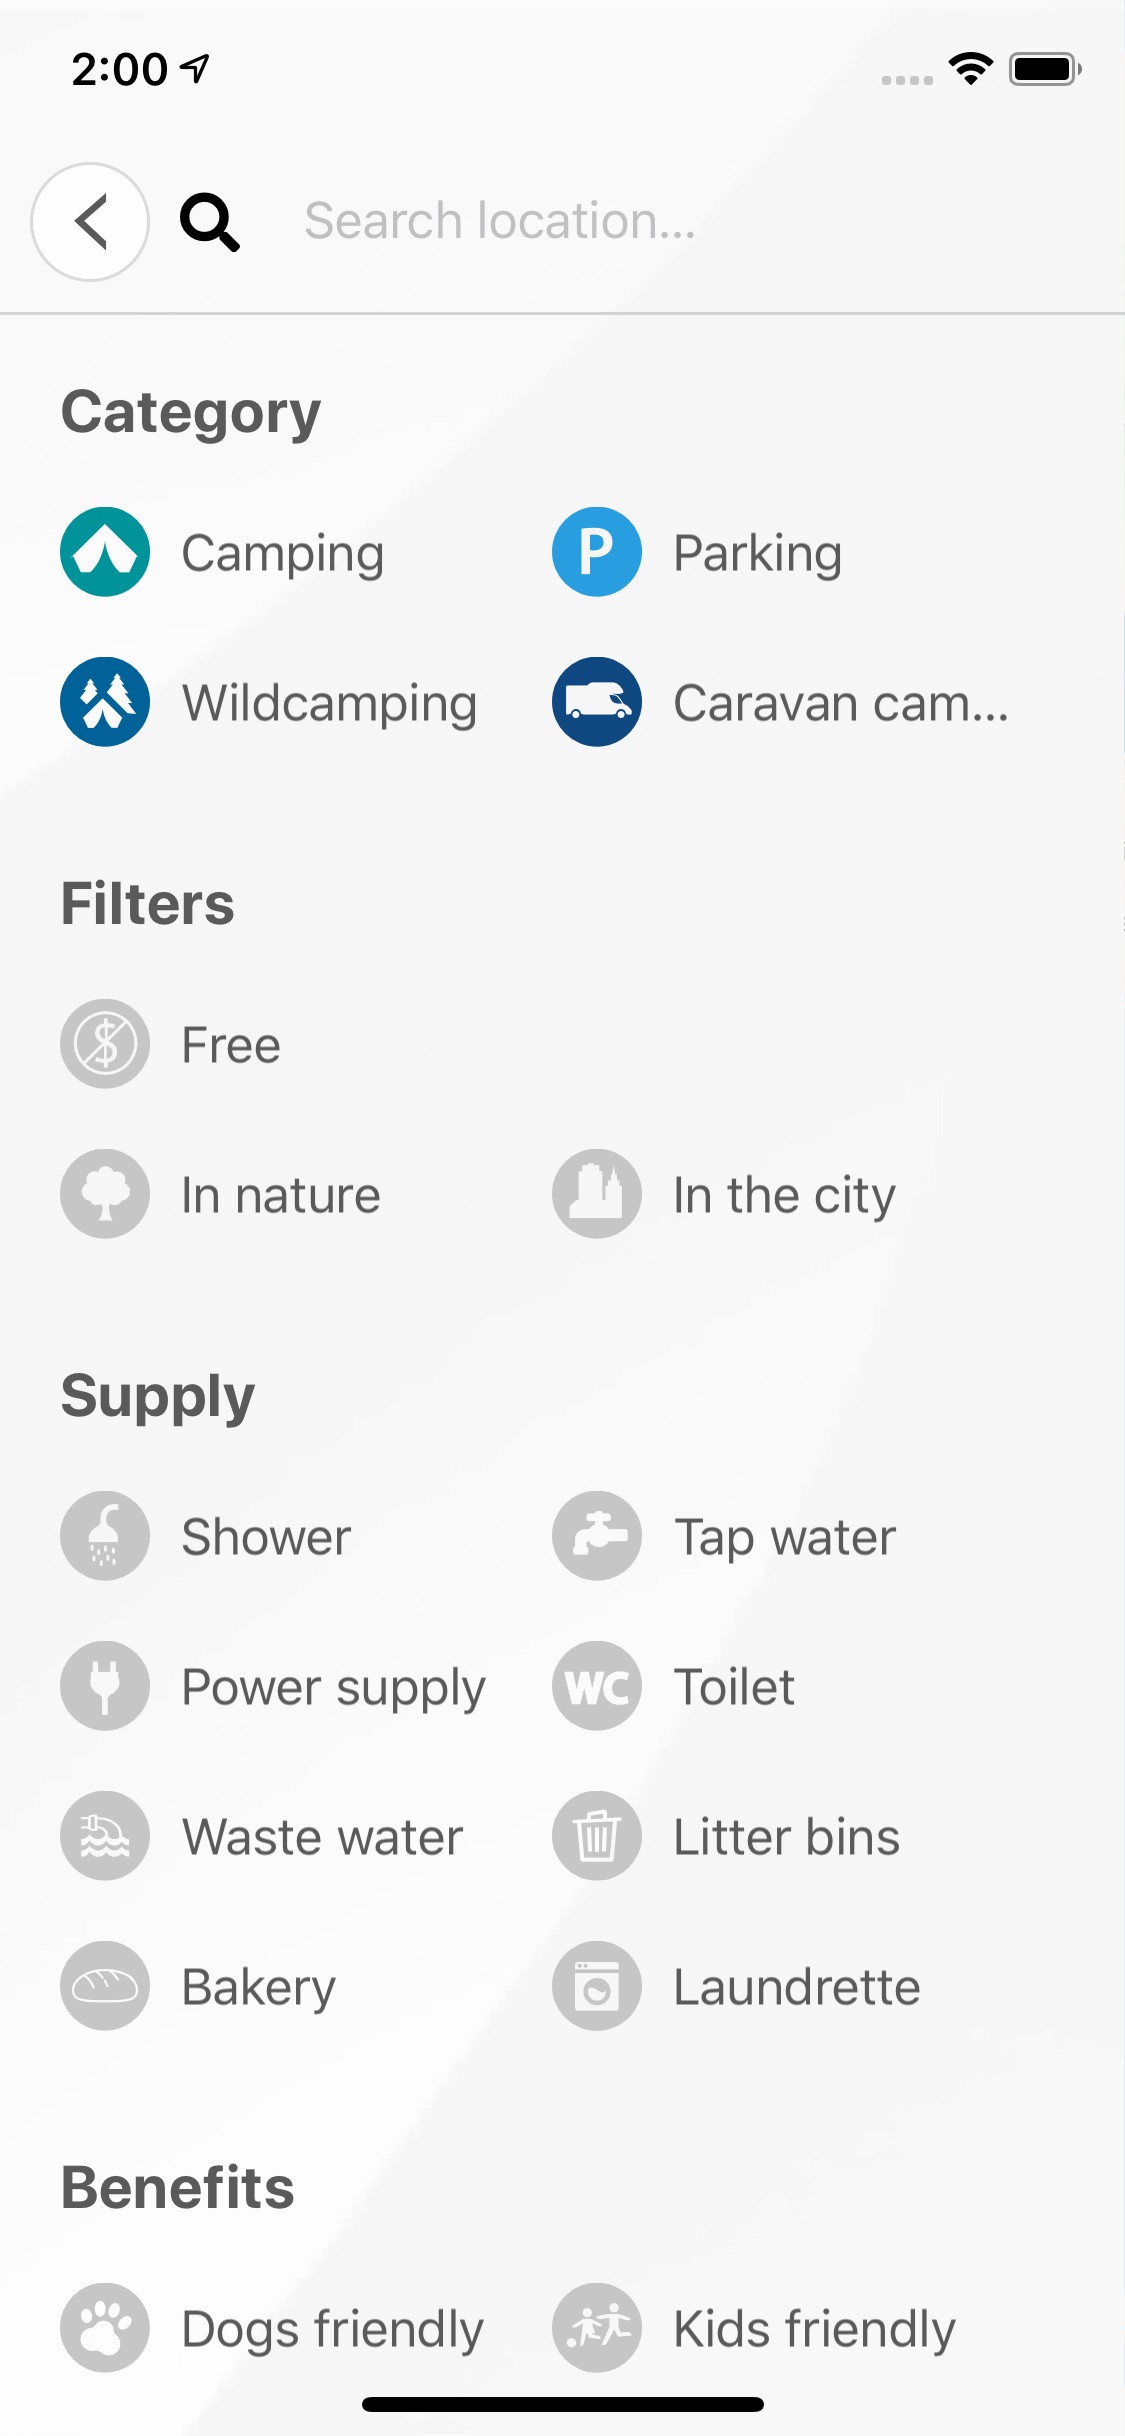
Task: Click the Bakery label
Action: click(x=258, y=1987)
